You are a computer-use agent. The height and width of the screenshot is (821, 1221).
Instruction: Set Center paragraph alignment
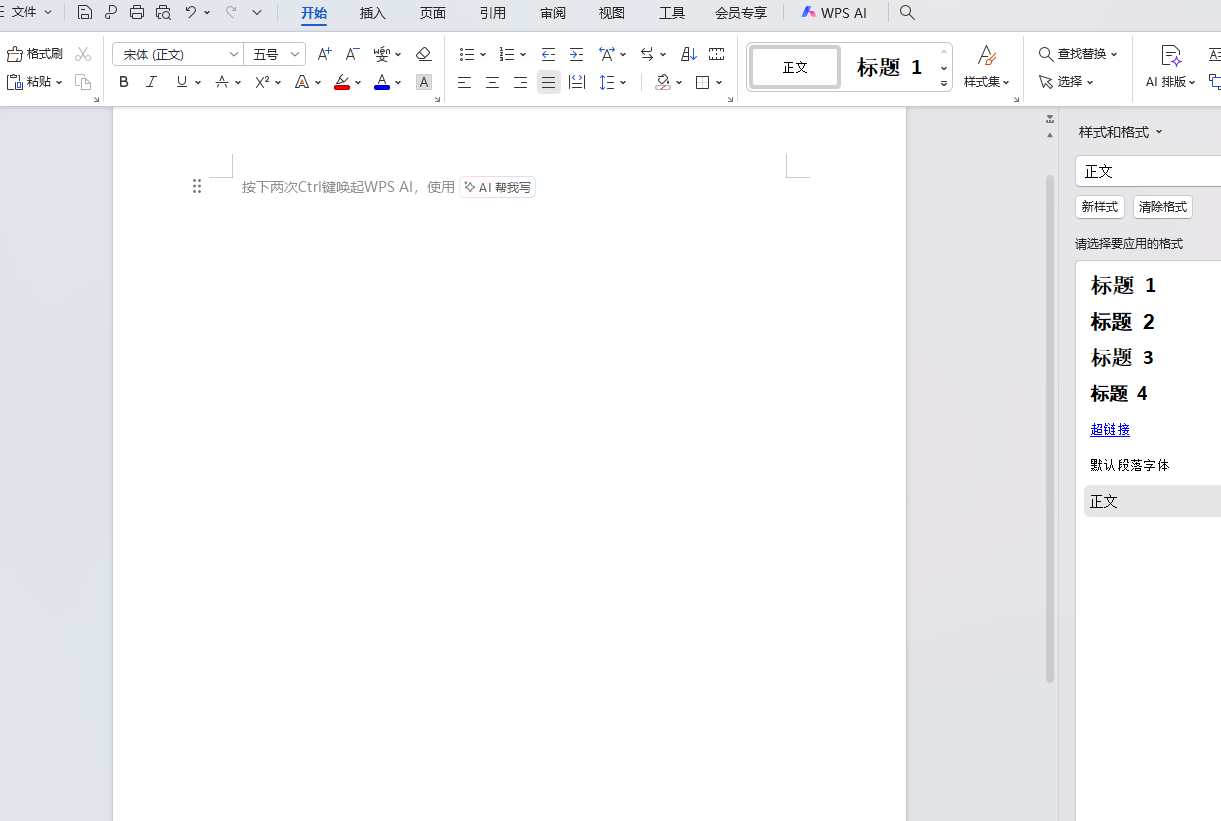[492, 82]
